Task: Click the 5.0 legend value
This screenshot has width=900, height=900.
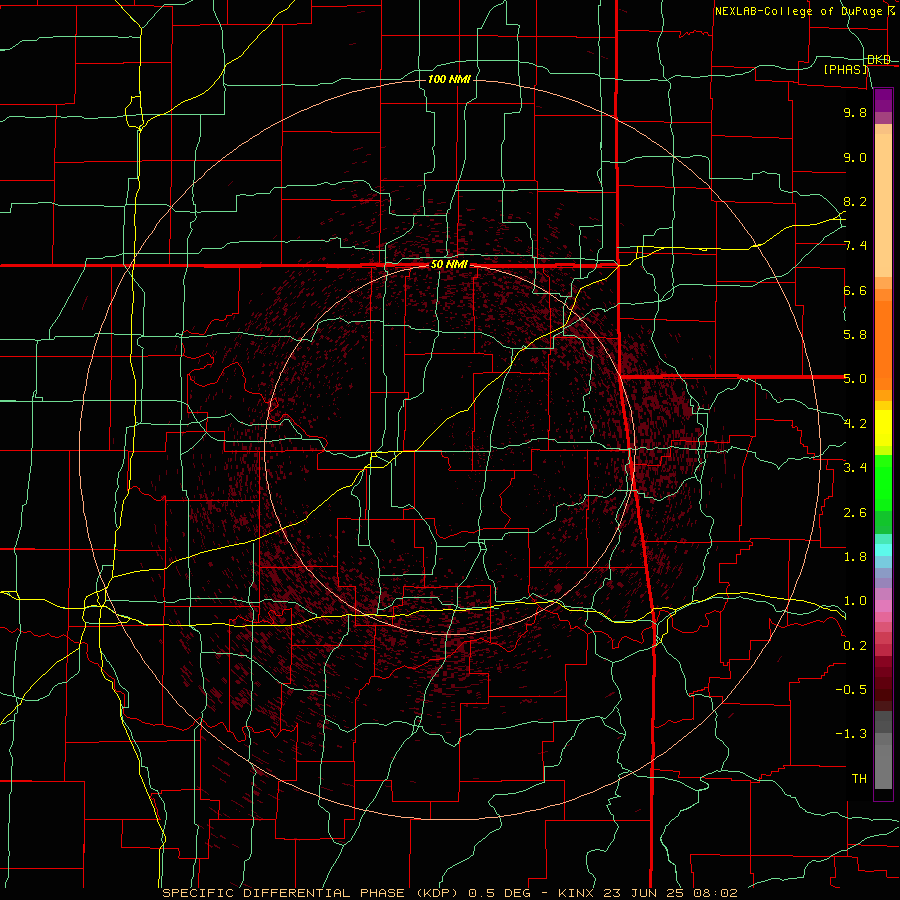Action: pos(855,379)
